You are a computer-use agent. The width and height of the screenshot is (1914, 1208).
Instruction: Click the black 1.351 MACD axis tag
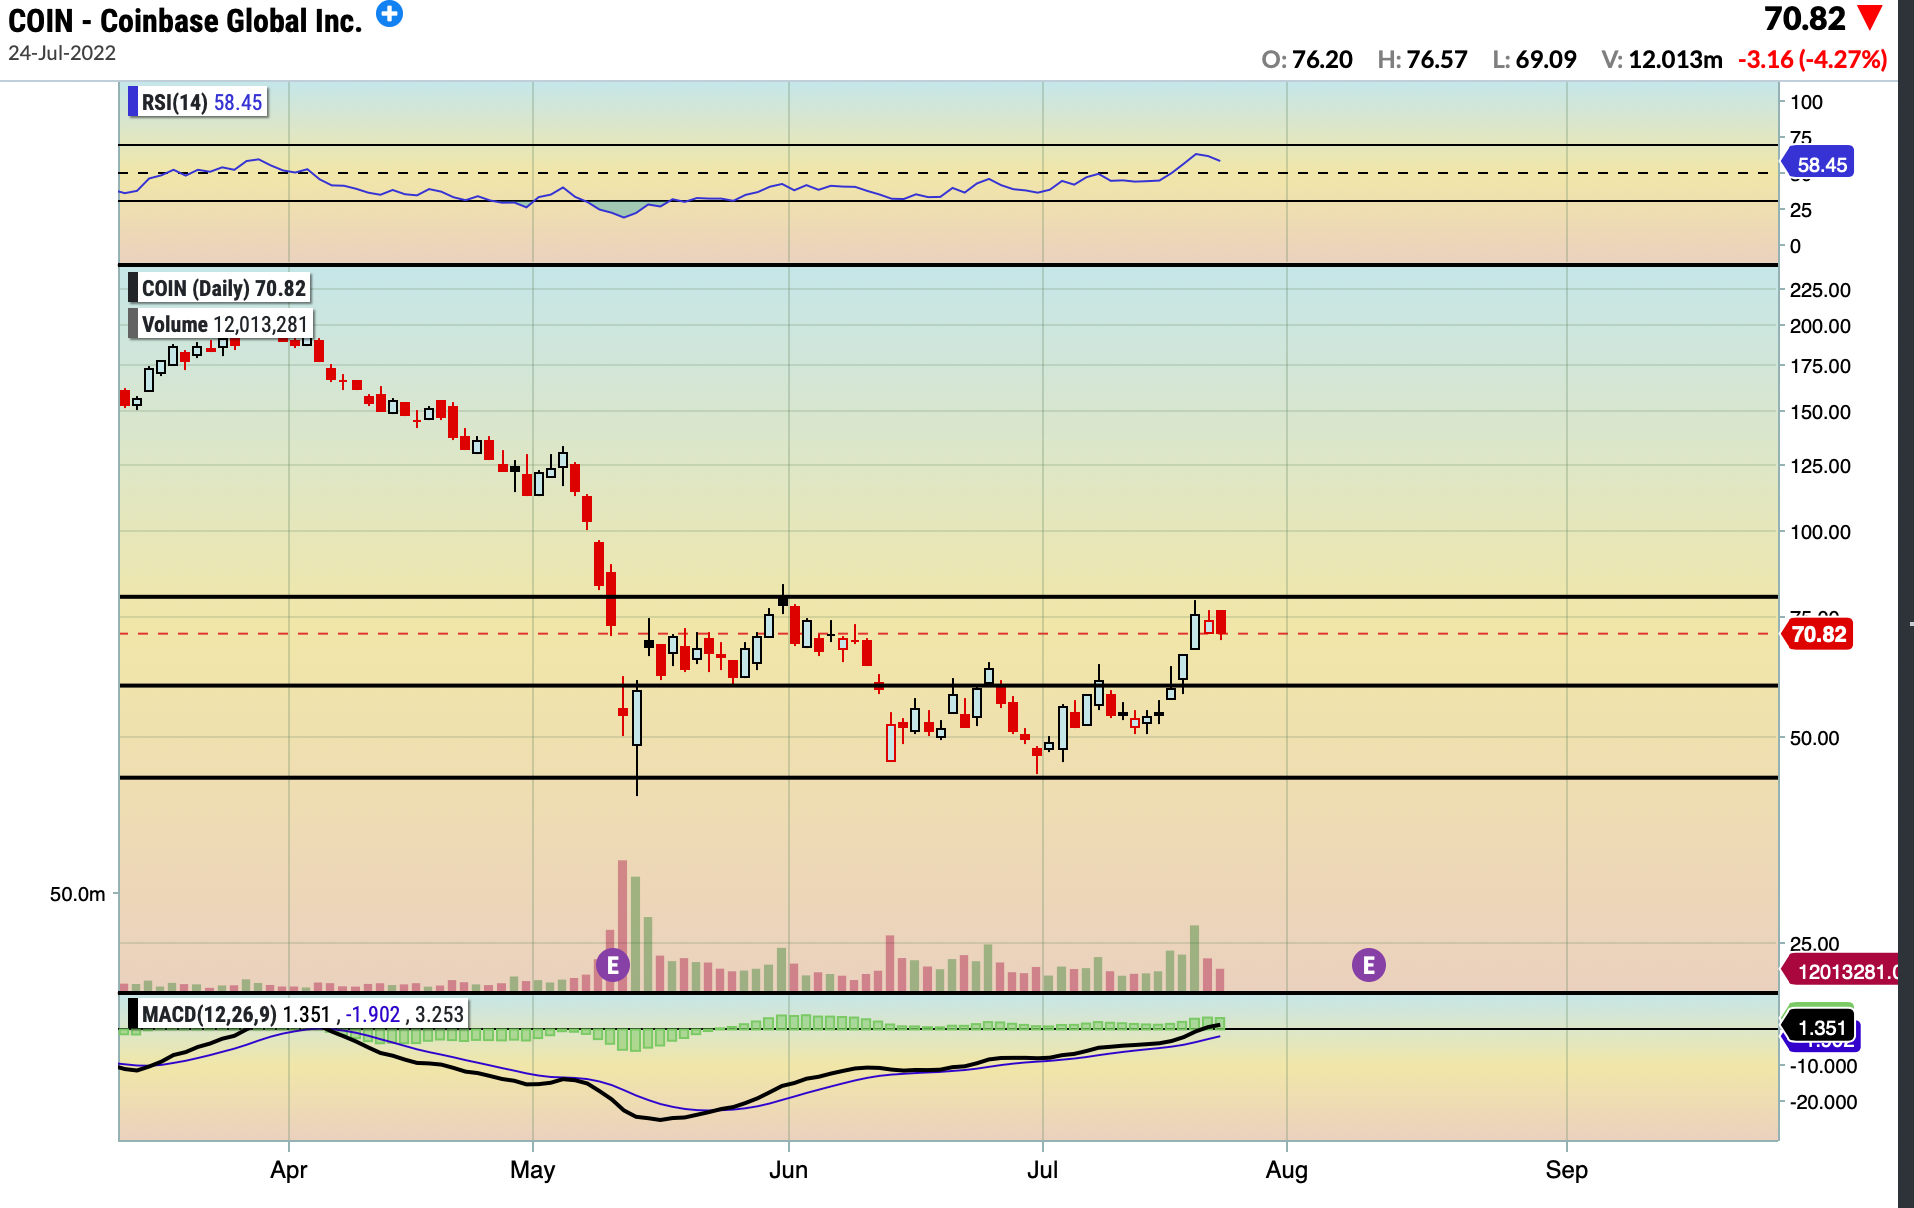[x=1819, y=1028]
